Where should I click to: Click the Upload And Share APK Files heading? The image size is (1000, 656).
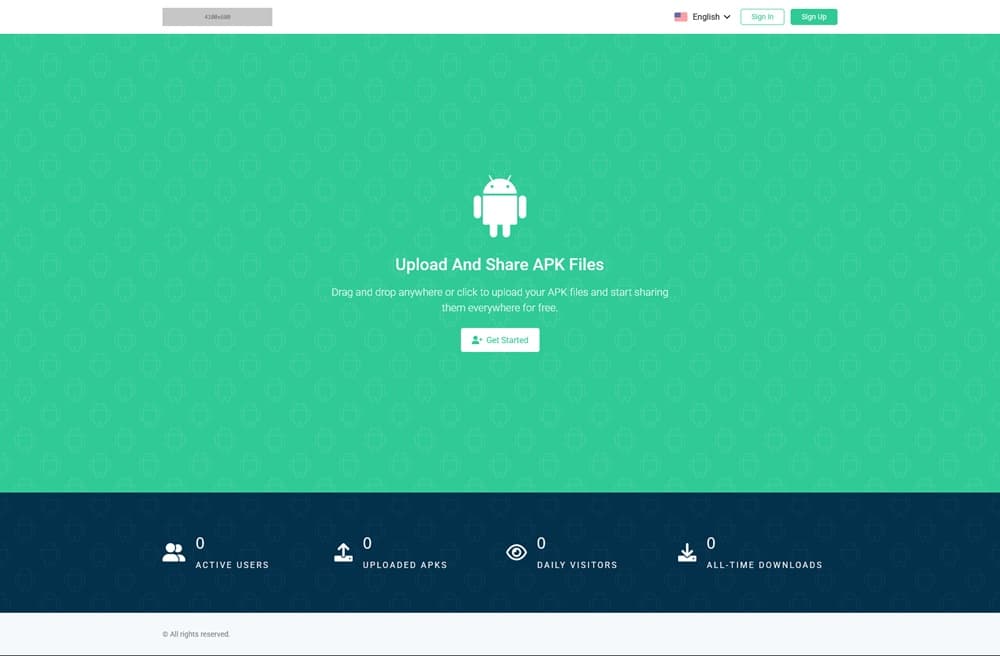click(x=499, y=265)
